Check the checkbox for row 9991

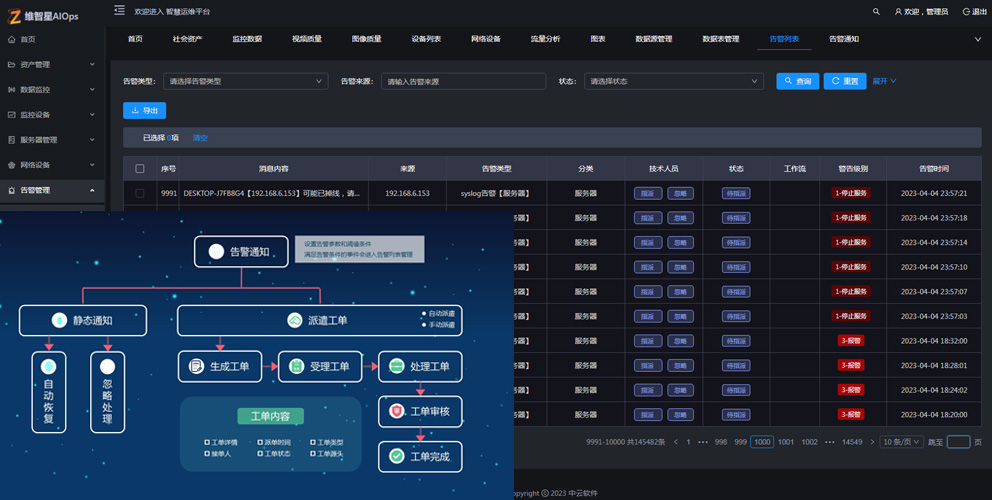pyautogui.click(x=140, y=193)
